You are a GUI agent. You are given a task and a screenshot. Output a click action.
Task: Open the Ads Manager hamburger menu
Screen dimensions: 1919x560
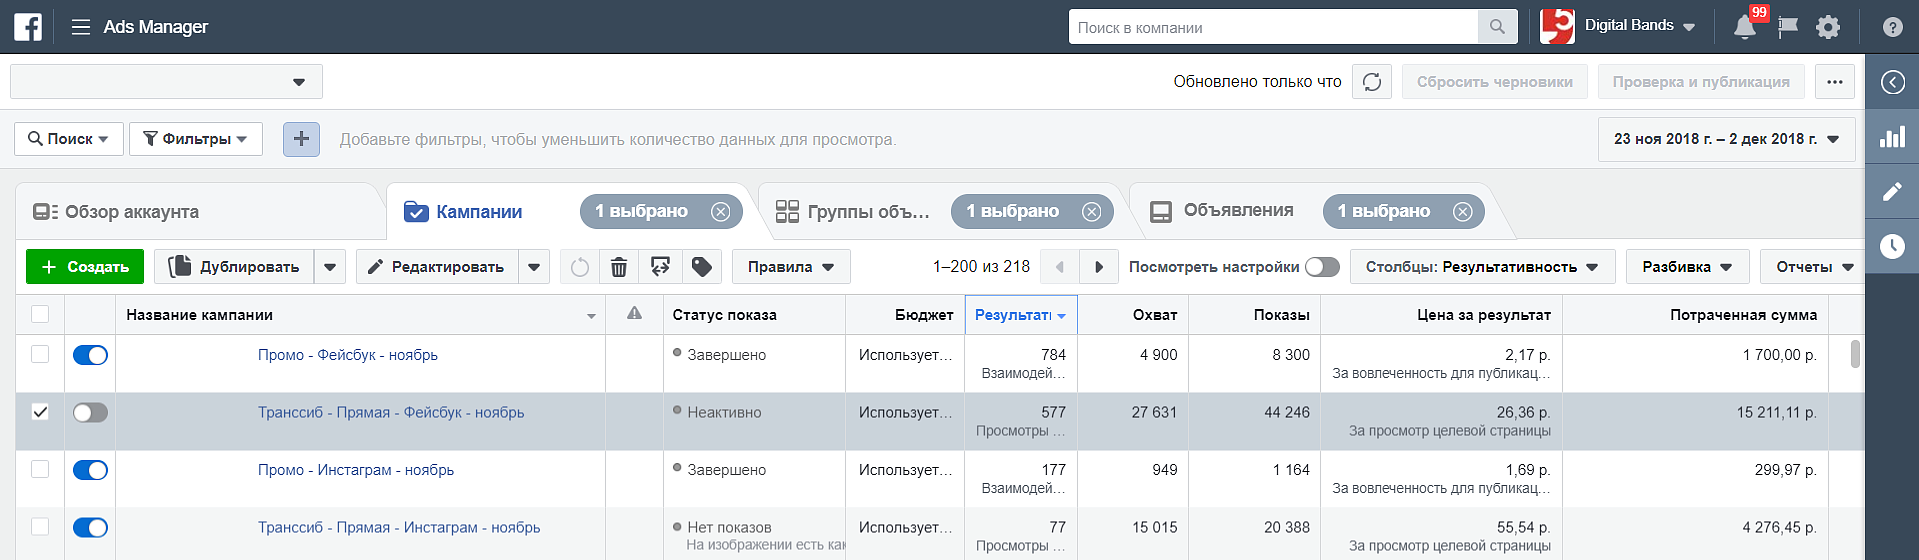(81, 27)
